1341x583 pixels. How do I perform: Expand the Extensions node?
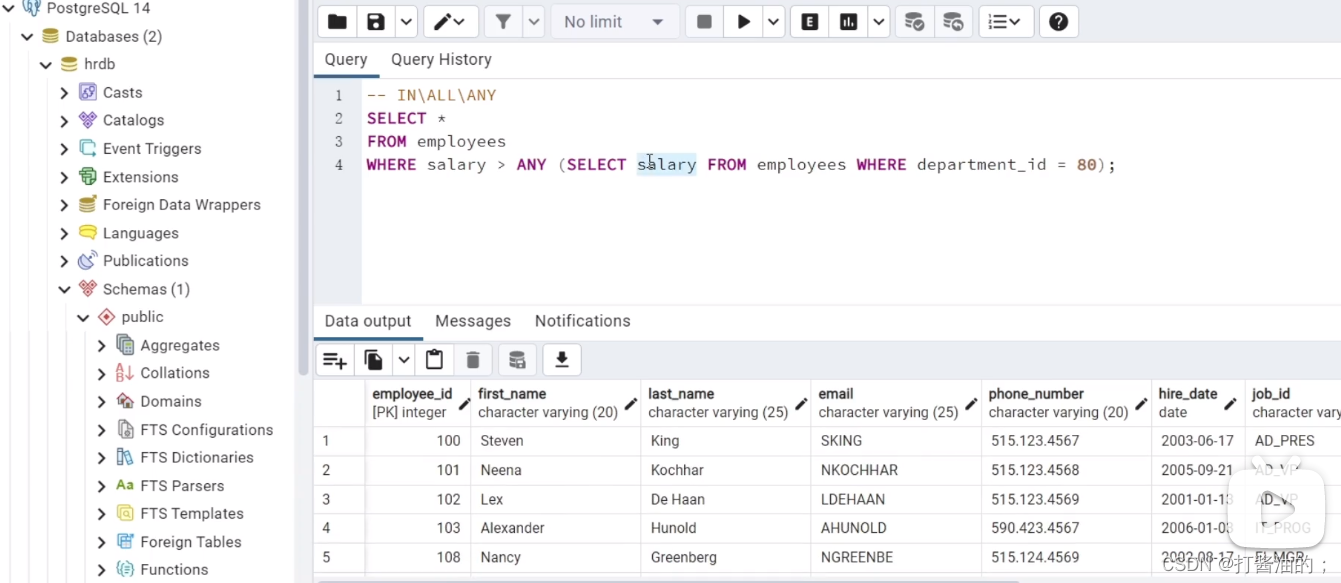click(x=64, y=177)
